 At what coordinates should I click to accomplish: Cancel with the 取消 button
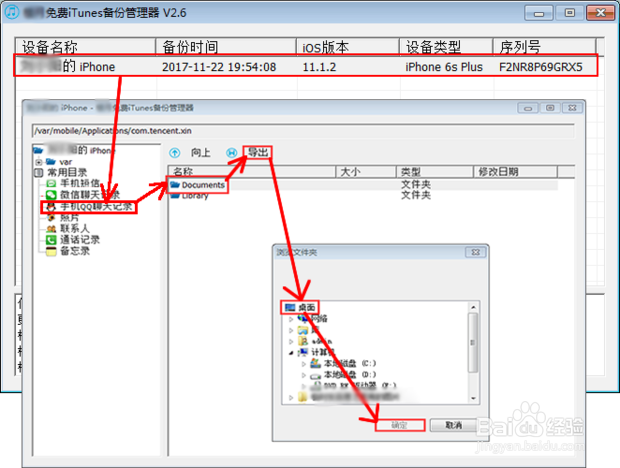(453, 425)
